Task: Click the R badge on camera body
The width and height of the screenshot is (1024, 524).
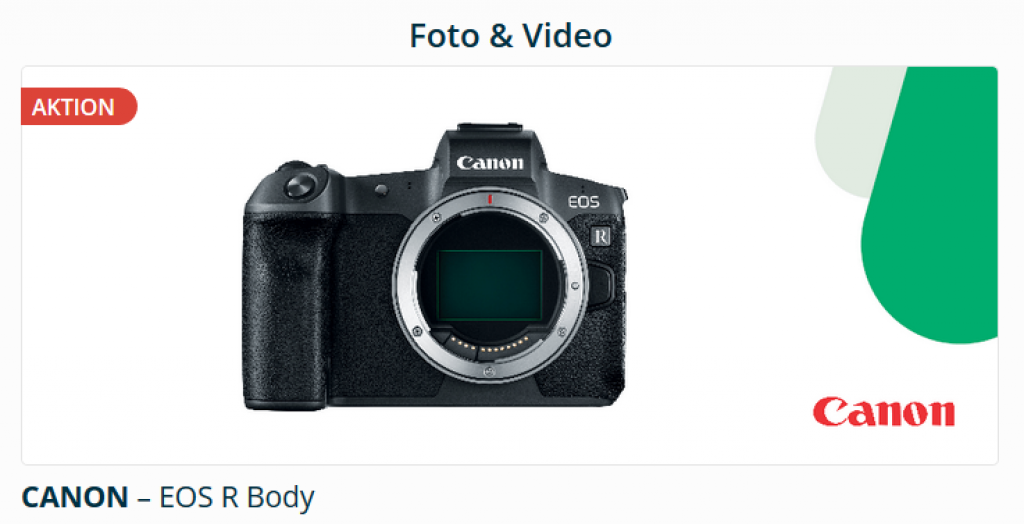Action: [600, 236]
